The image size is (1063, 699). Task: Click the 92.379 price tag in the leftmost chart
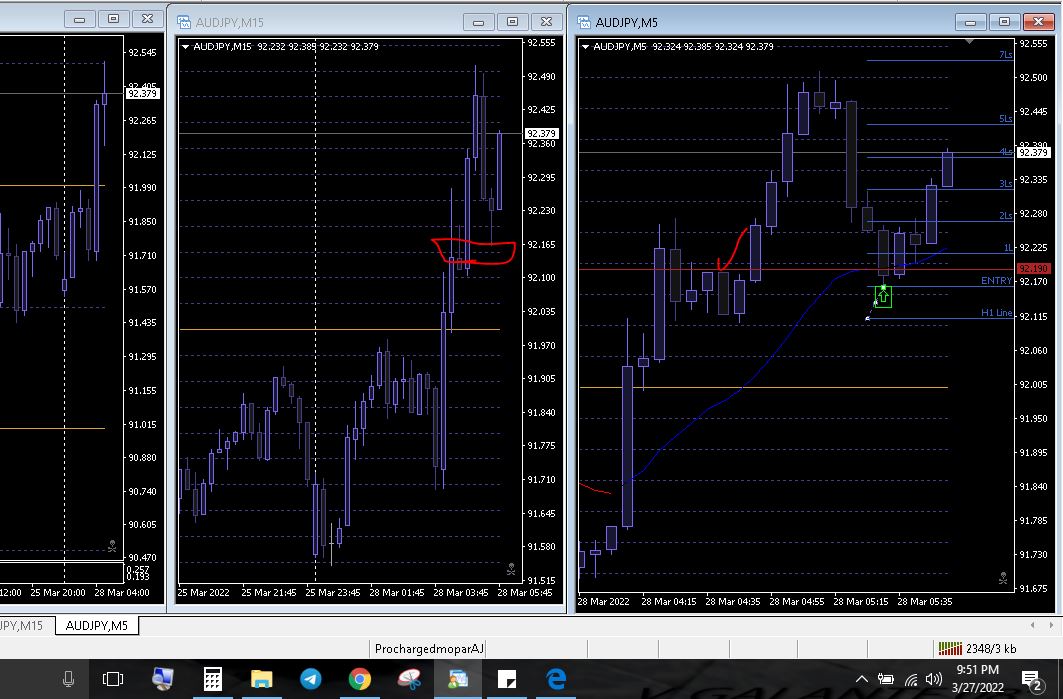[x=142, y=94]
